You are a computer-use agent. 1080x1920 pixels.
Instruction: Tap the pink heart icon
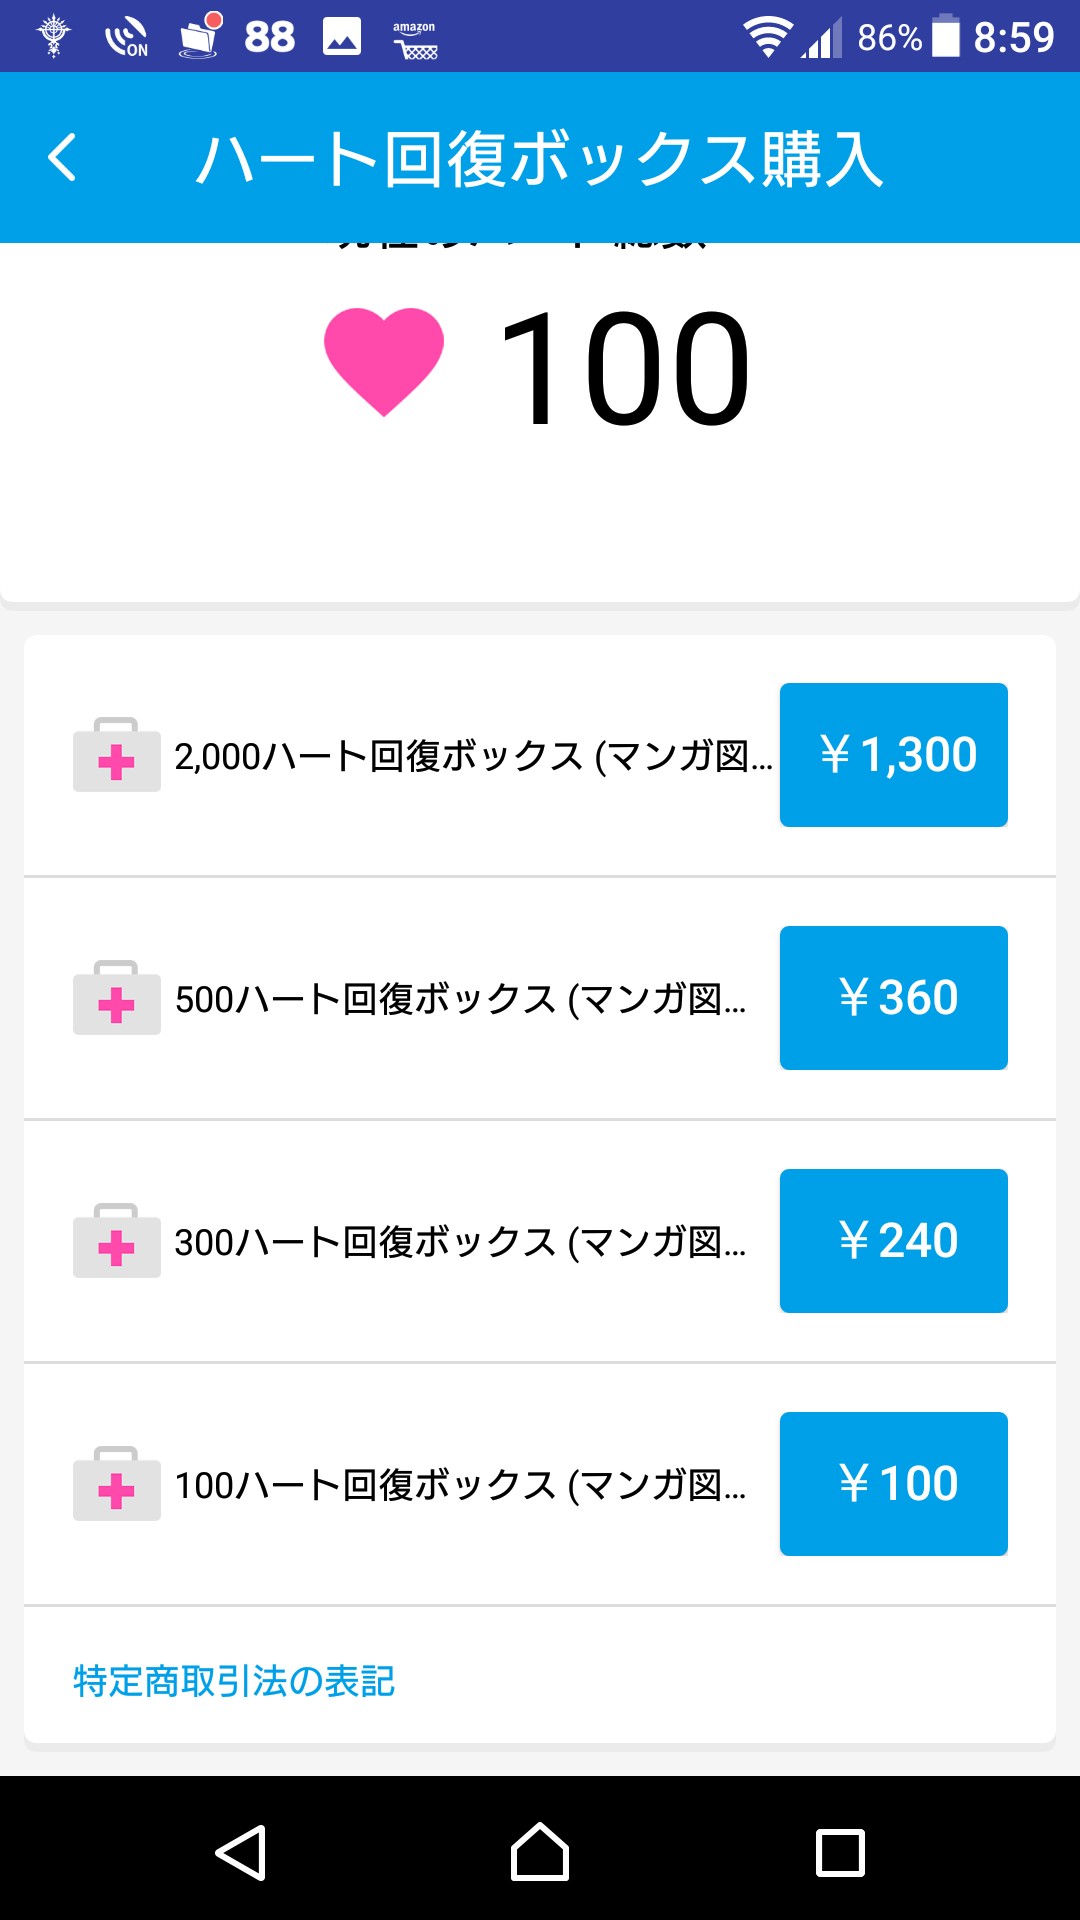(384, 360)
